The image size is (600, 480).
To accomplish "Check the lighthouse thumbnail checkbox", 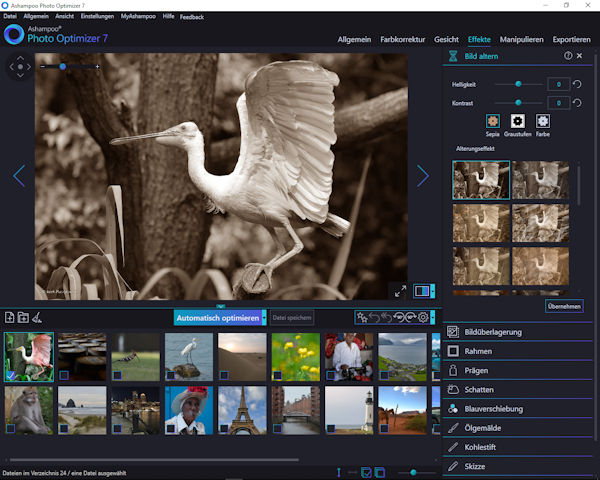I will tap(331, 428).
